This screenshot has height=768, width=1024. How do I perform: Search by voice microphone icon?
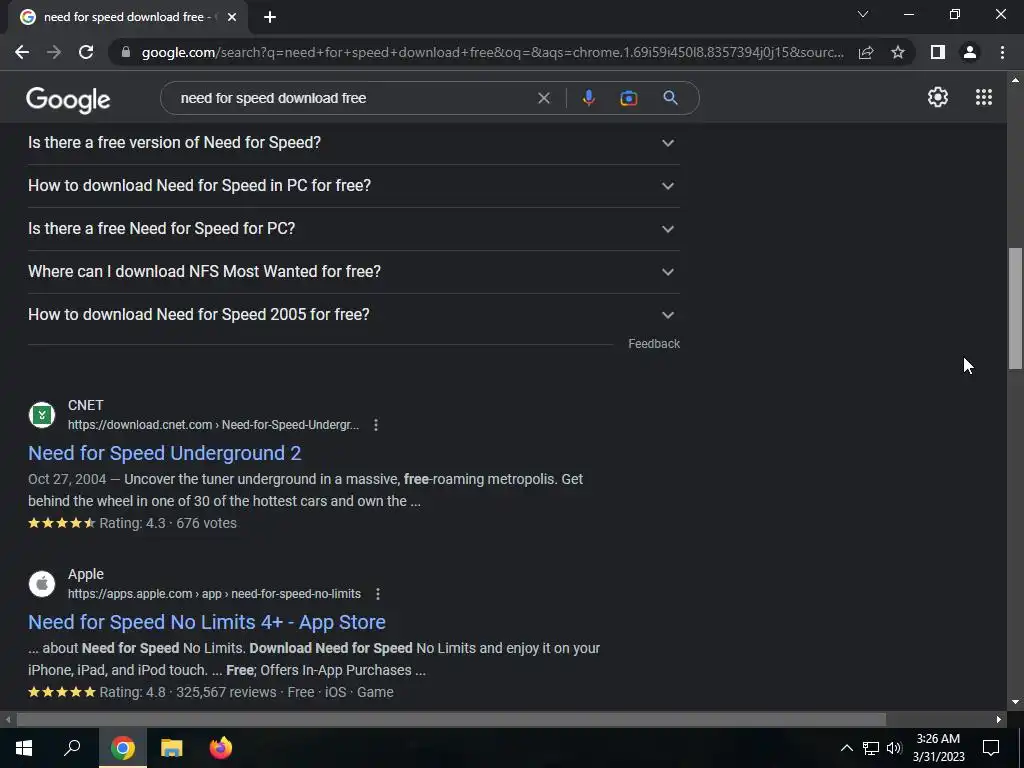(588, 98)
